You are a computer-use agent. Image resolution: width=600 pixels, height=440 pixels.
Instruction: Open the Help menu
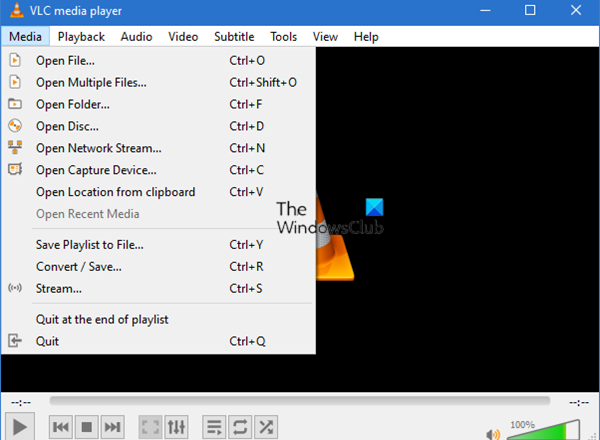pos(366,36)
